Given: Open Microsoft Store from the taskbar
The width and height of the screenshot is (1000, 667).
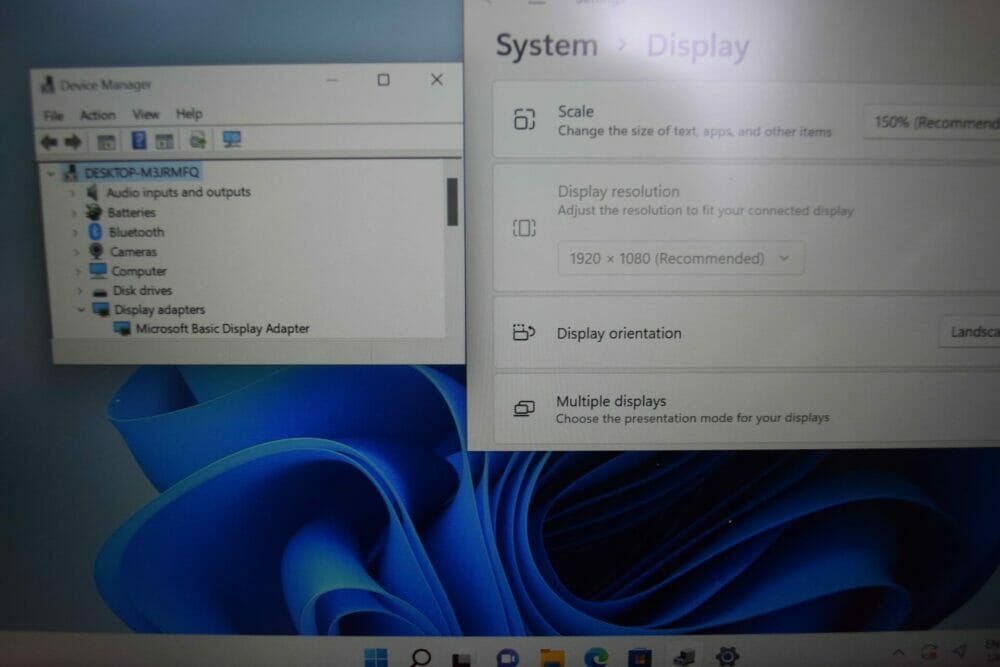Looking at the screenshot, I should coord(640,657).
